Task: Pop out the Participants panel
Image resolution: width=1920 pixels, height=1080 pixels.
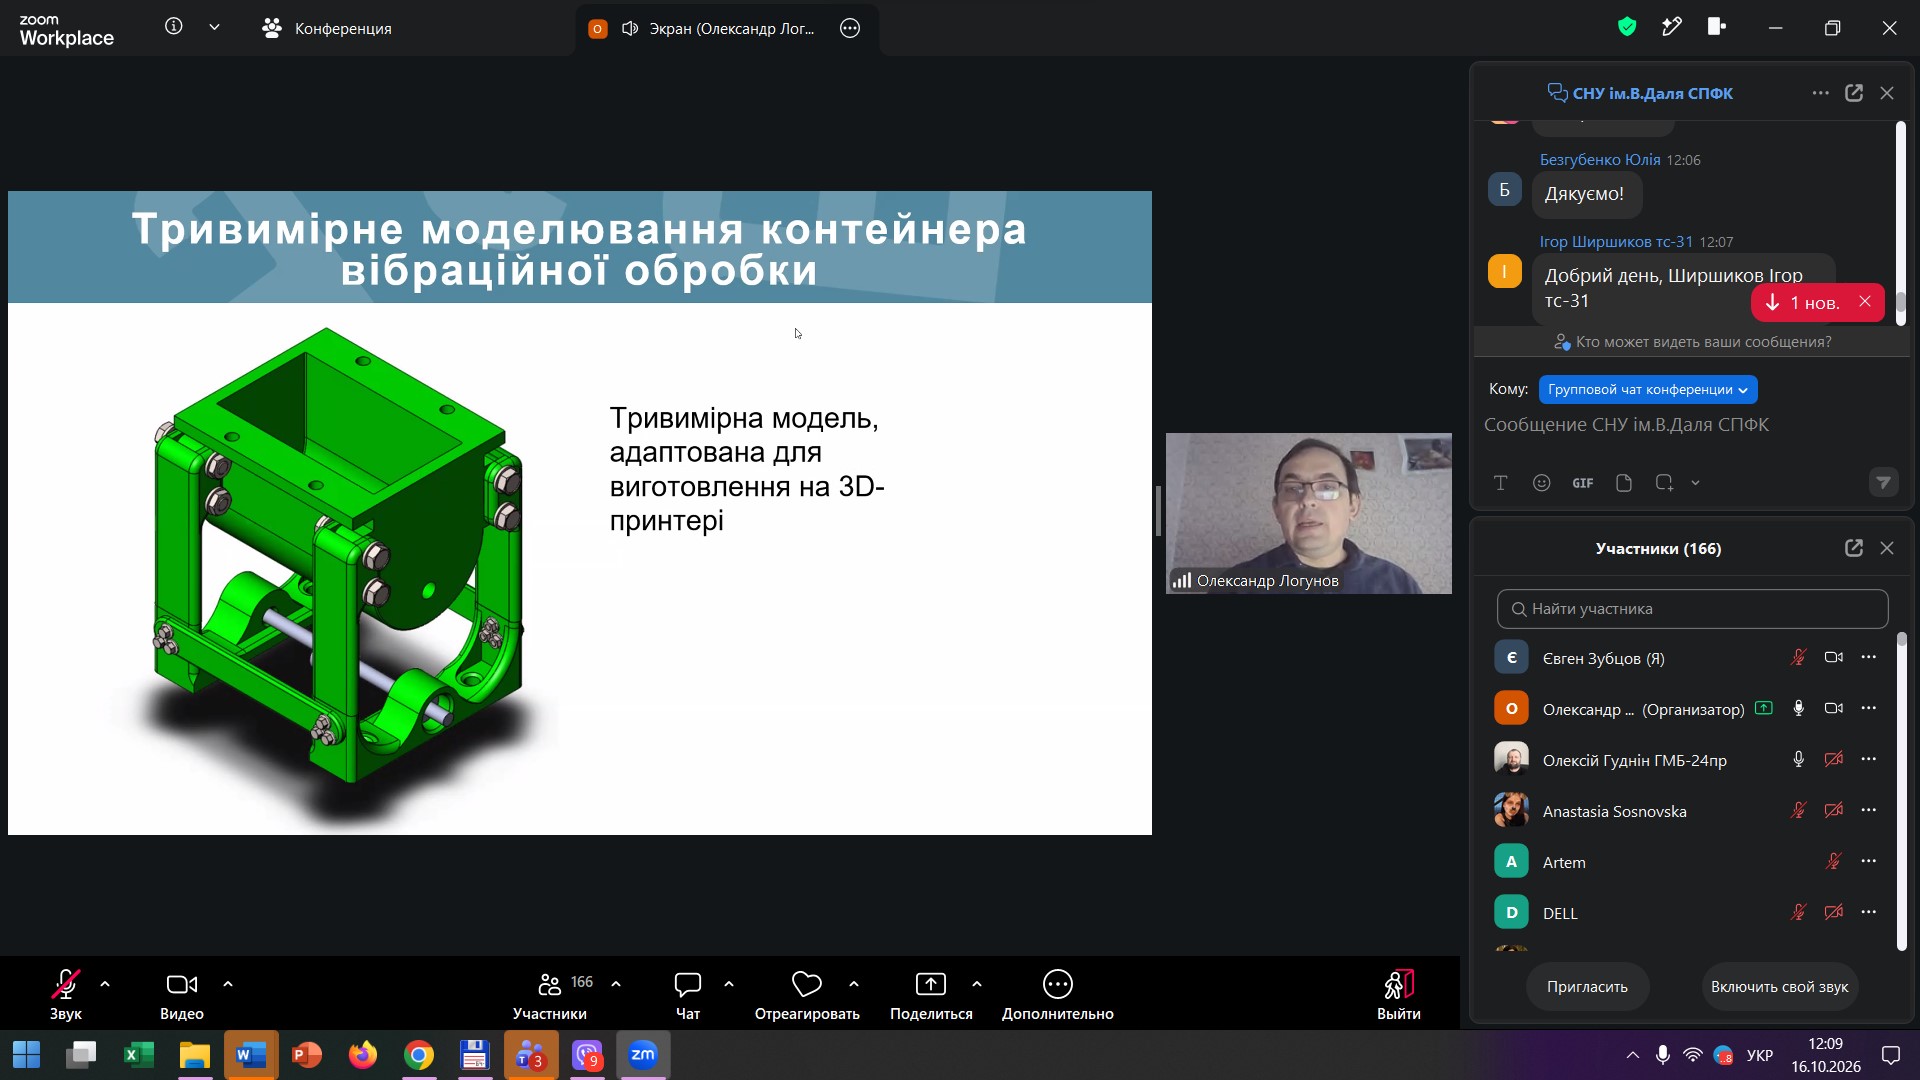Action: pos(1854,548)
